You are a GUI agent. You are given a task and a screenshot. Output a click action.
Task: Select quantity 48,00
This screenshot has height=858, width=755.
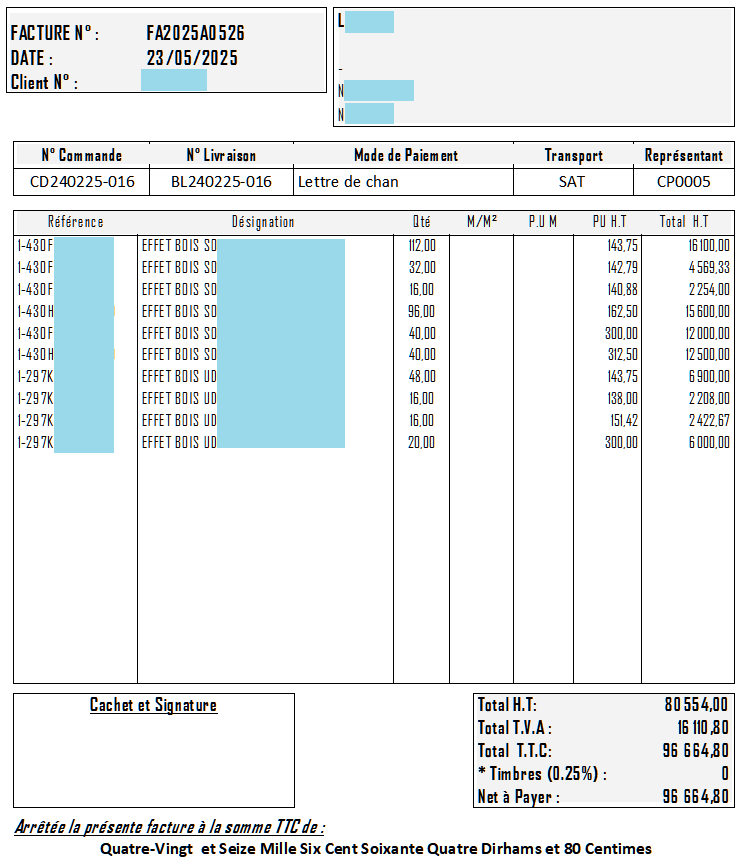pyautogui.click(x=422, y=376)
